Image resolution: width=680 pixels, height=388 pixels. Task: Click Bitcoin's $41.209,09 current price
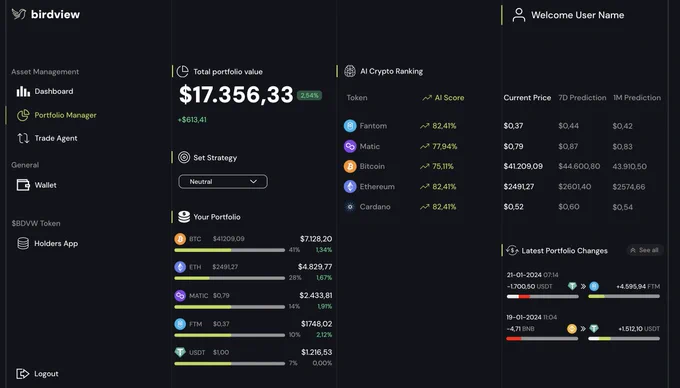tap(523, 166)
